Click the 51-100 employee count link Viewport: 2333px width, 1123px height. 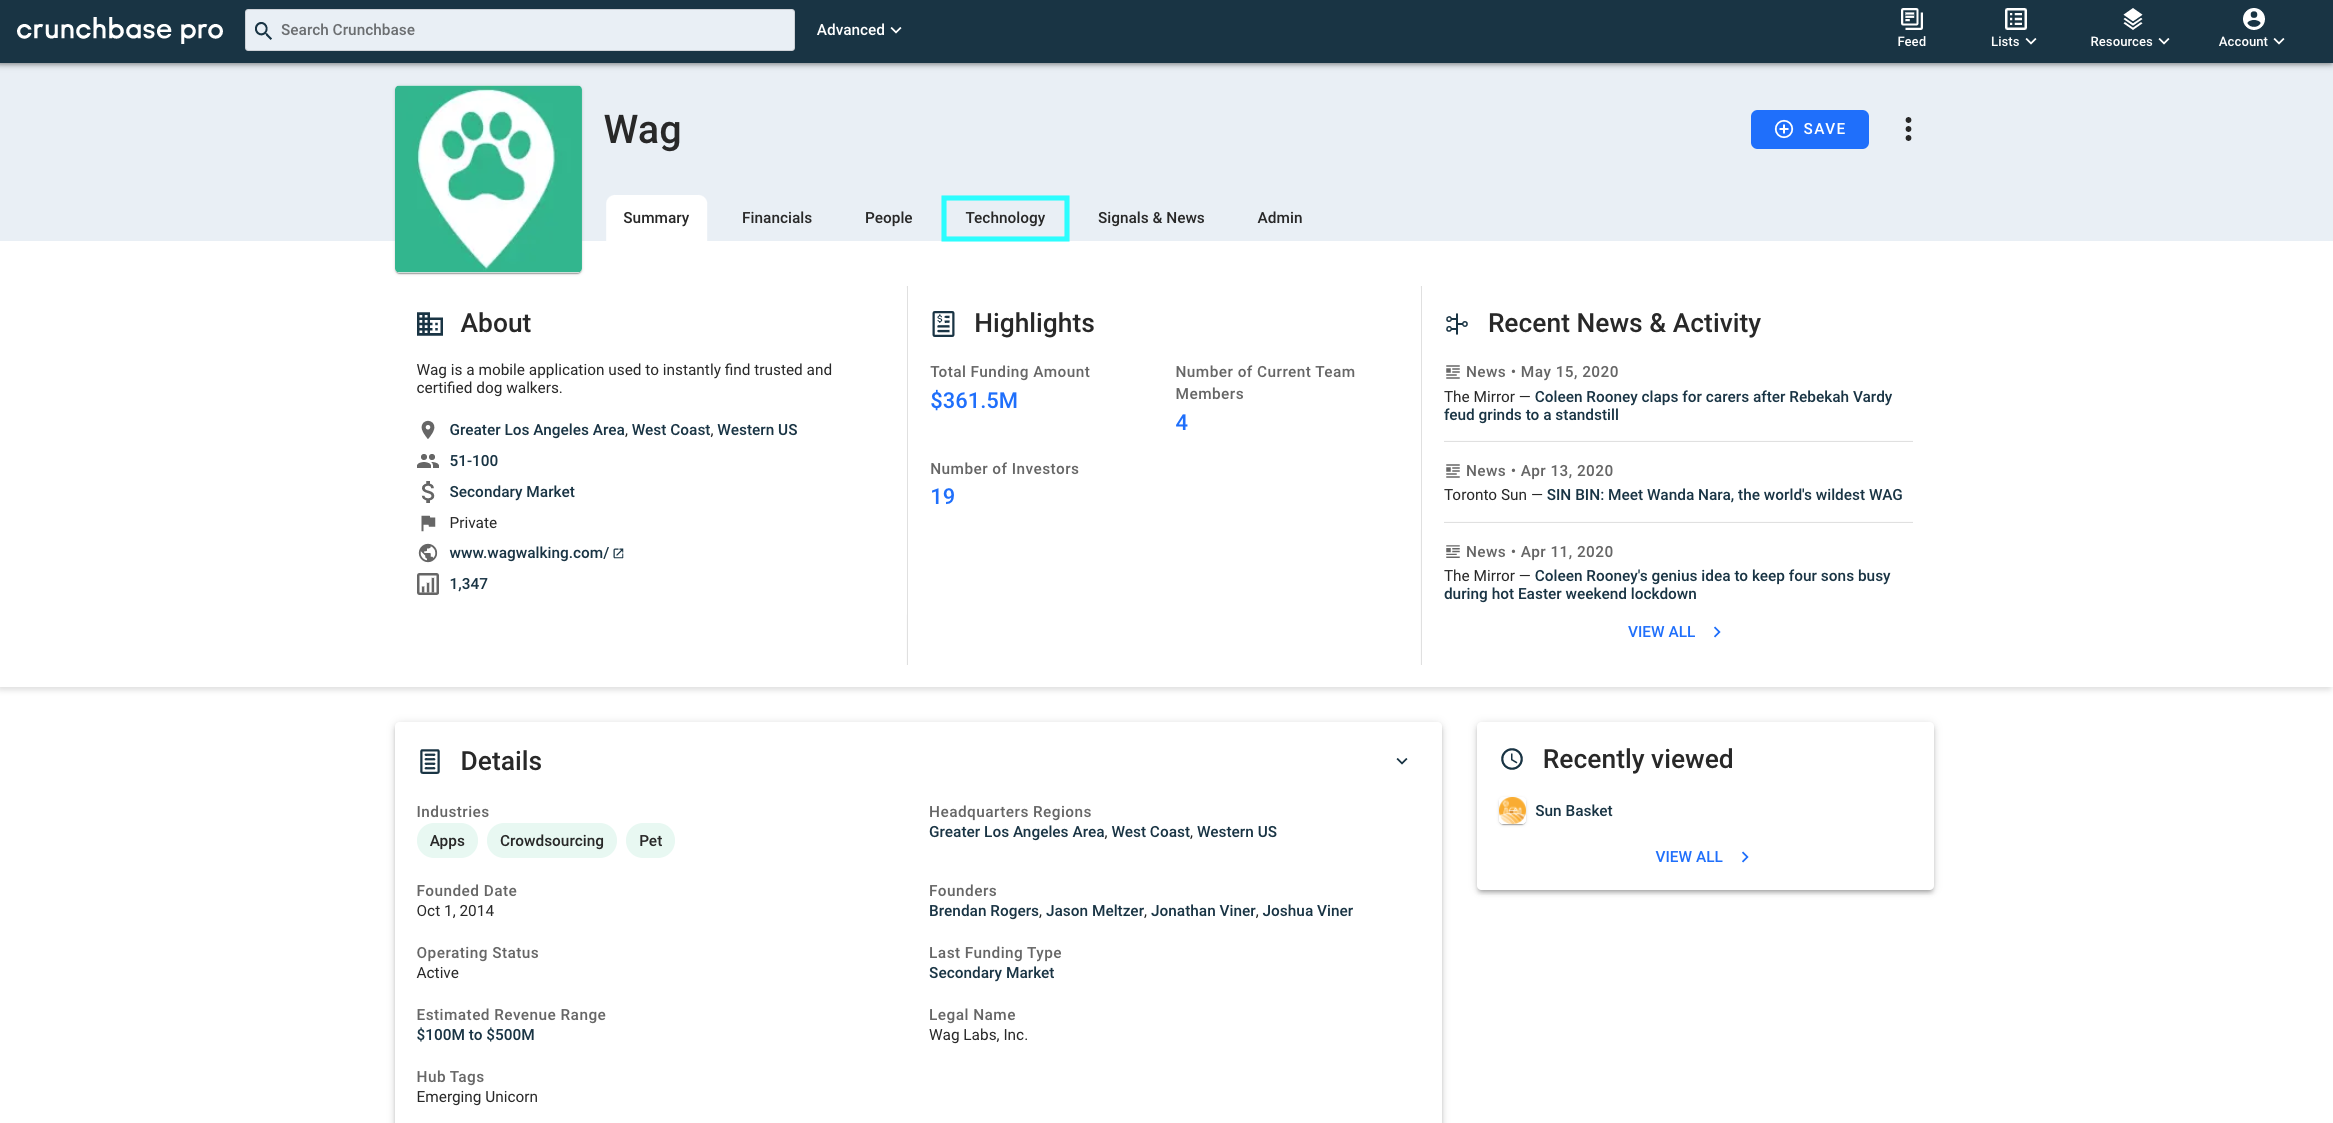click(474, 461)
